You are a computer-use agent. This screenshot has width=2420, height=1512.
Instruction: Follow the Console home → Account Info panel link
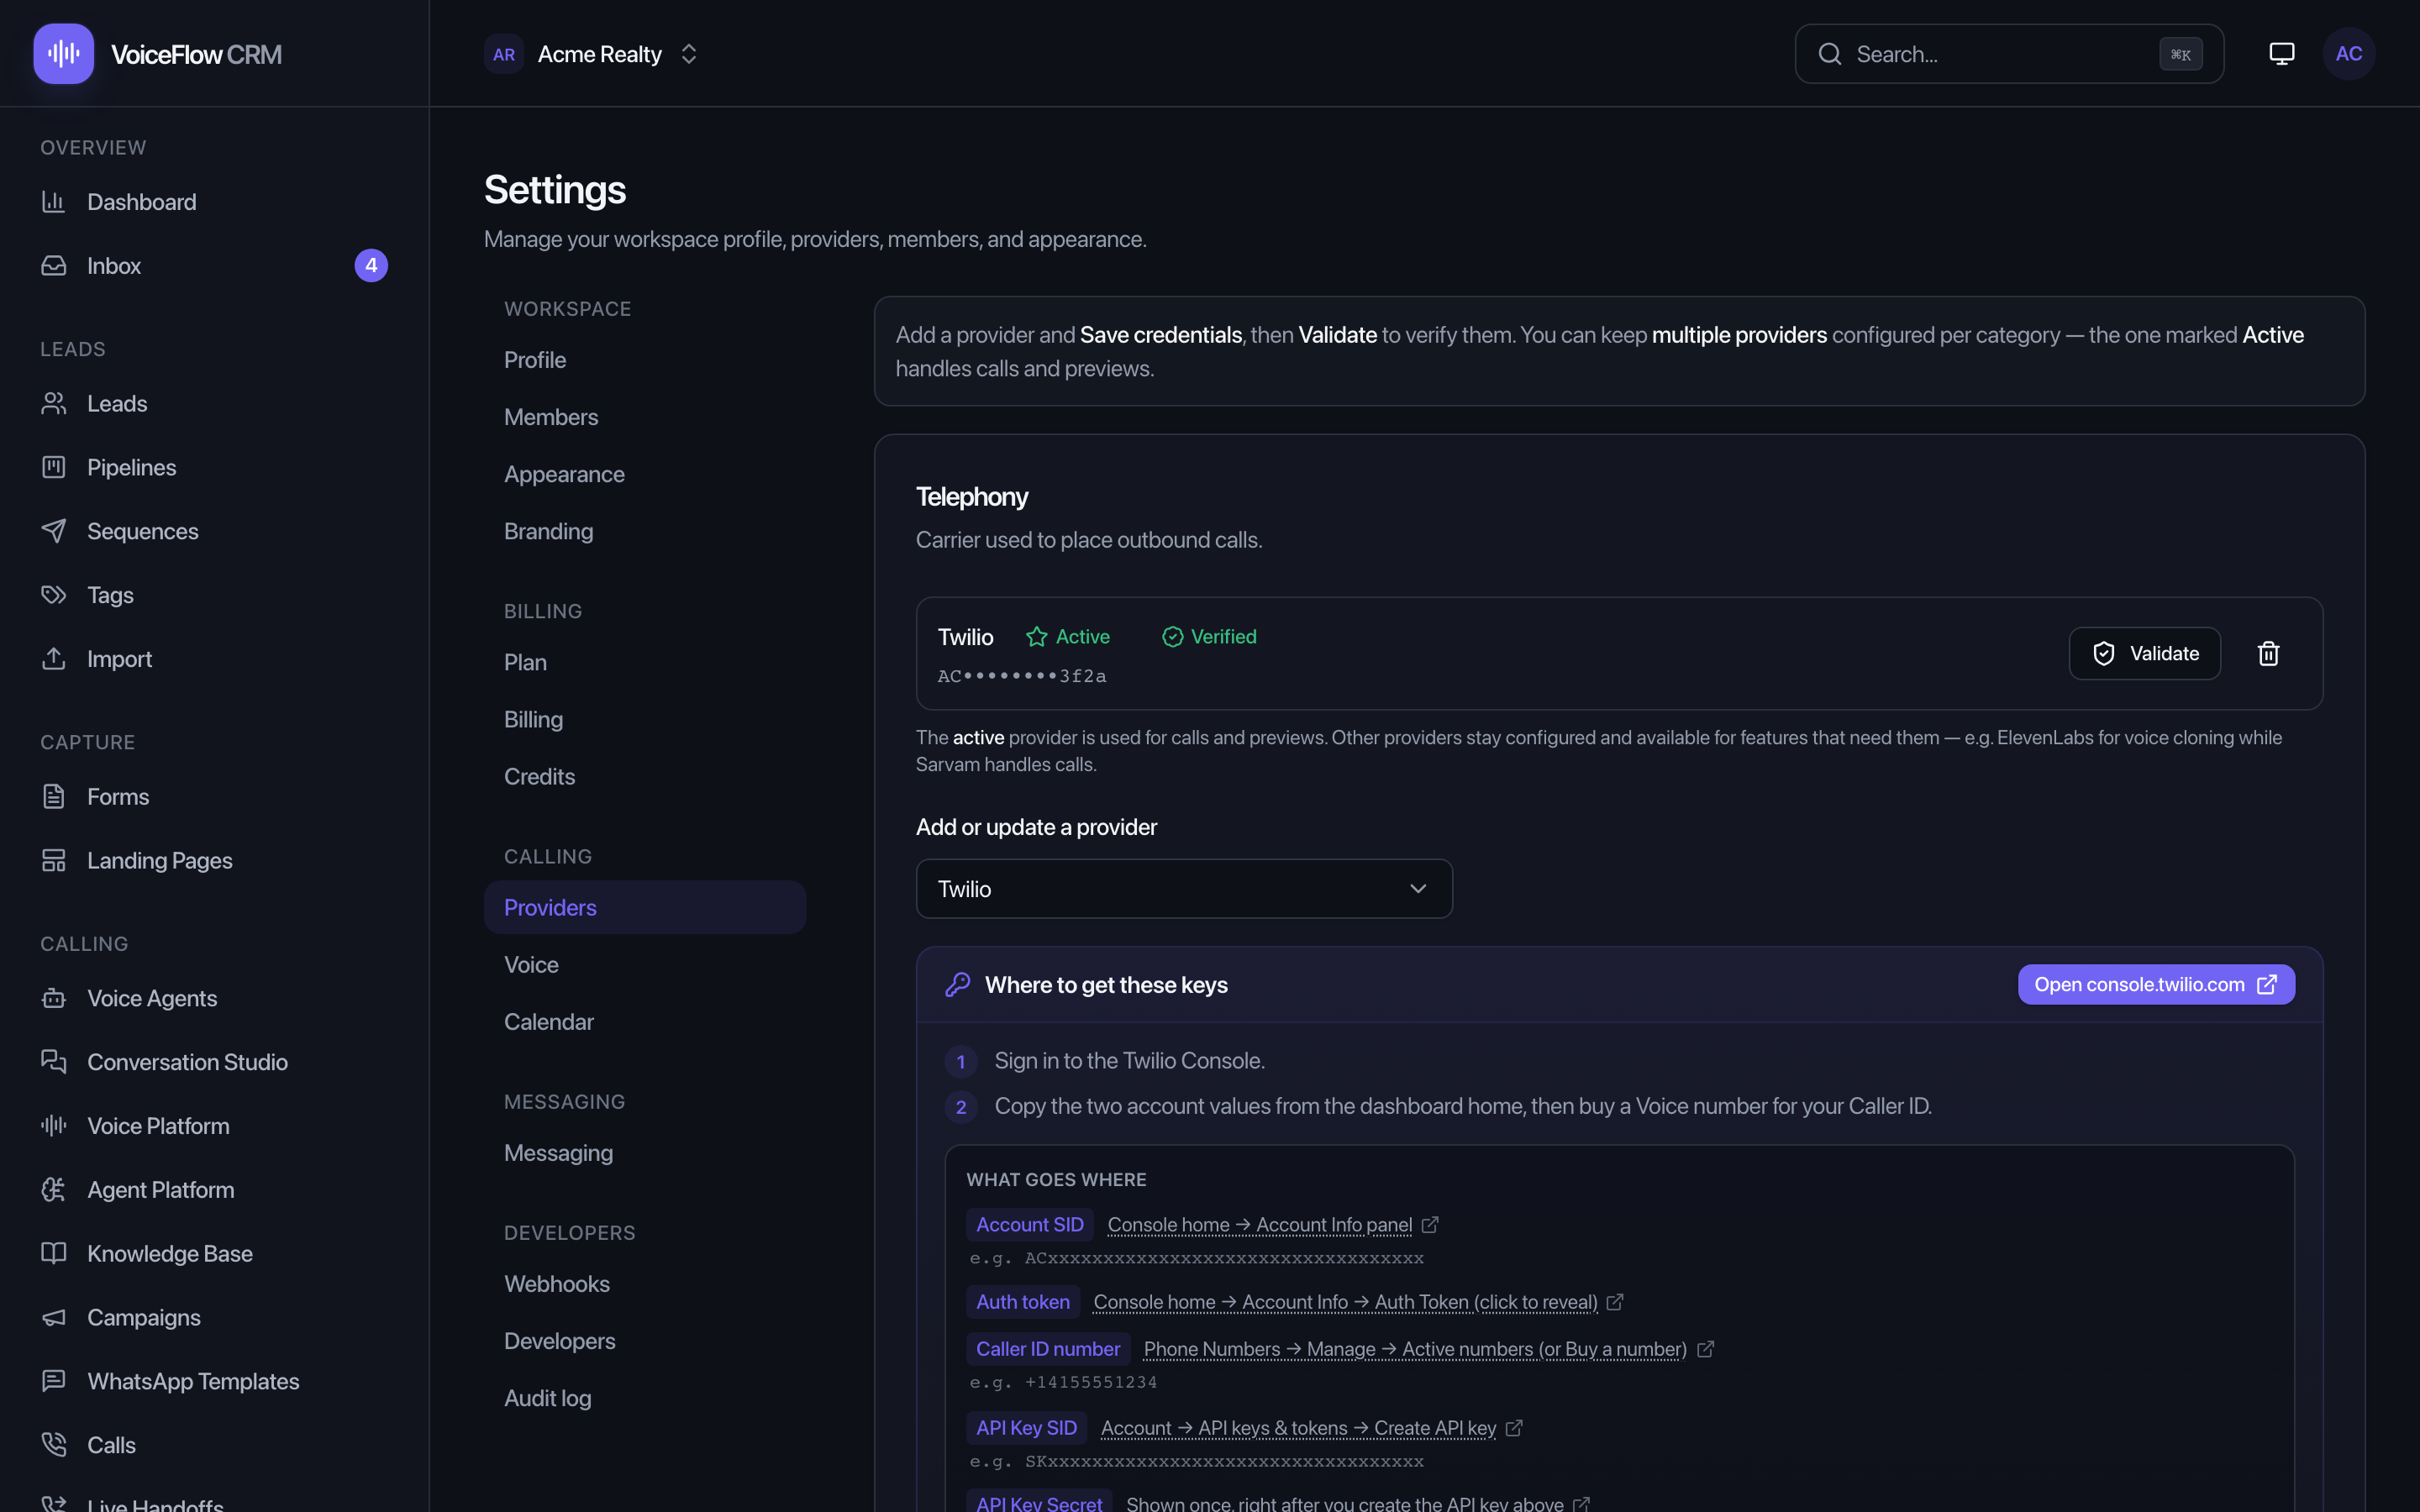[x=1260, y=1225]
